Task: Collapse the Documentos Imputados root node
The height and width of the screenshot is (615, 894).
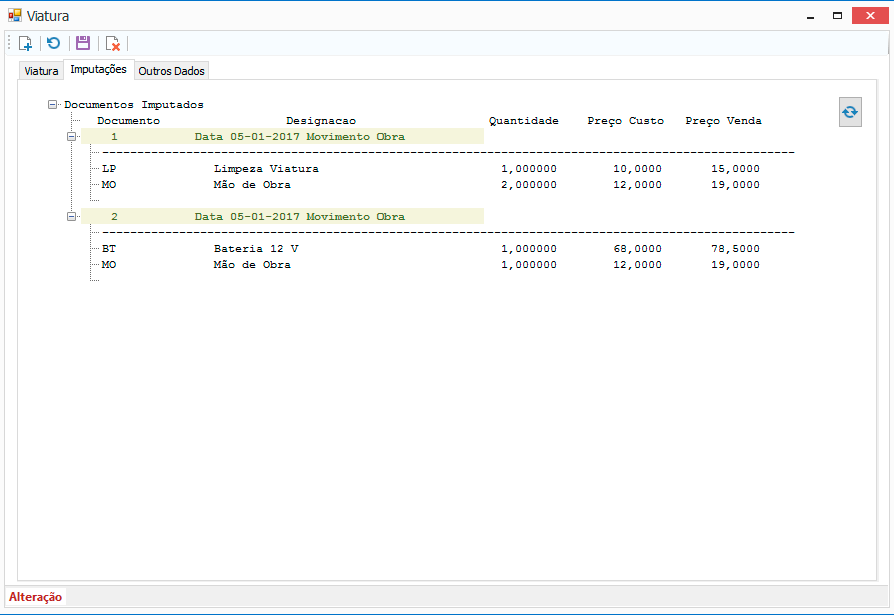Action: 52,104
